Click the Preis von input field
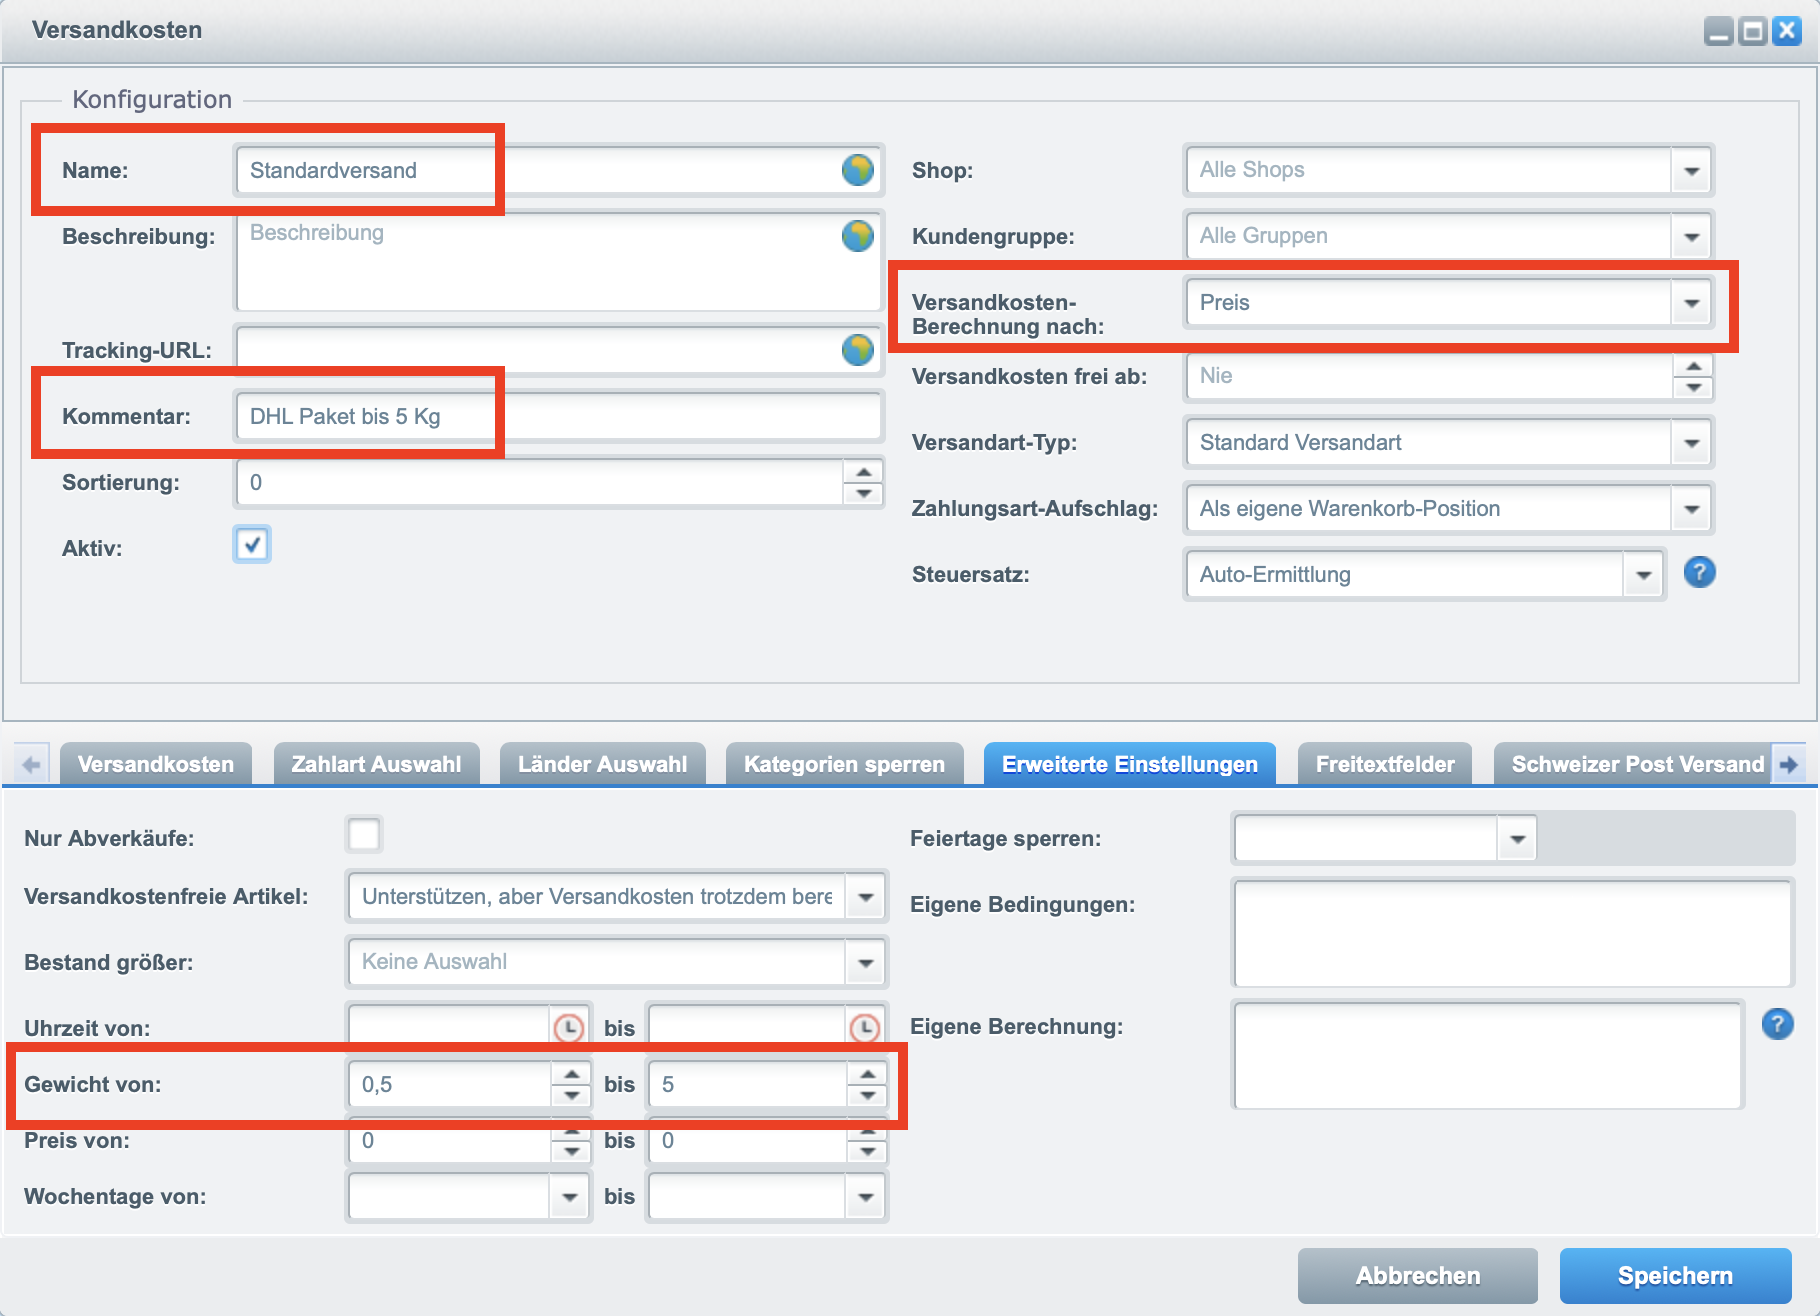 coord(450,1141)
